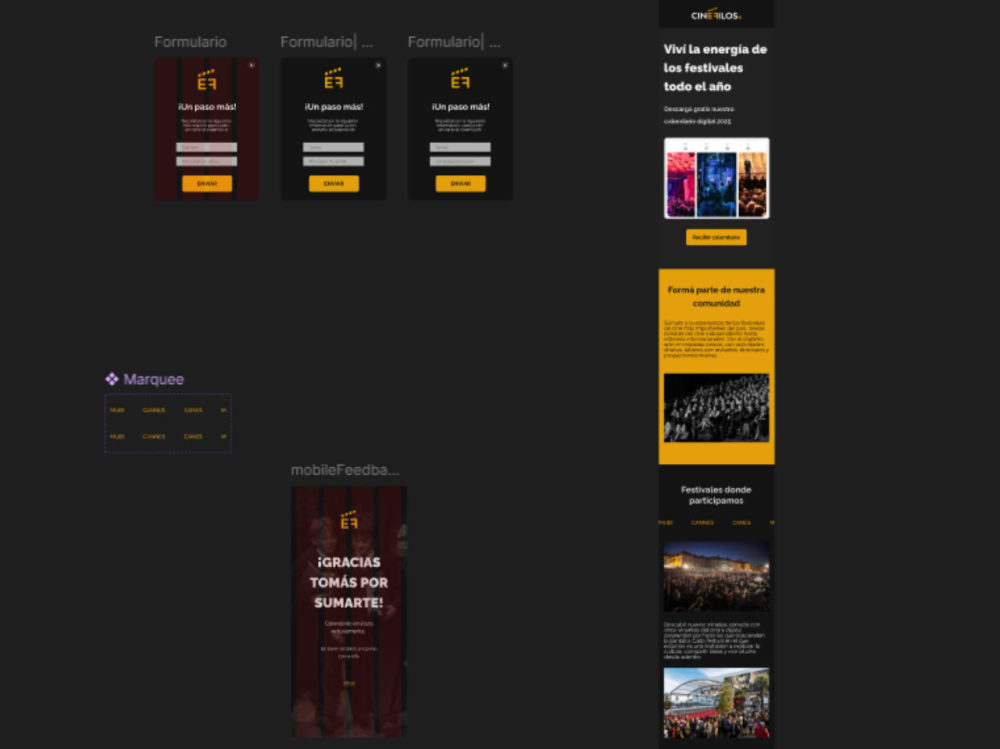Viewport: 1000px width, 749px height.
Task: Close the red-striped Formulario popup with its X
Action: 251,65
